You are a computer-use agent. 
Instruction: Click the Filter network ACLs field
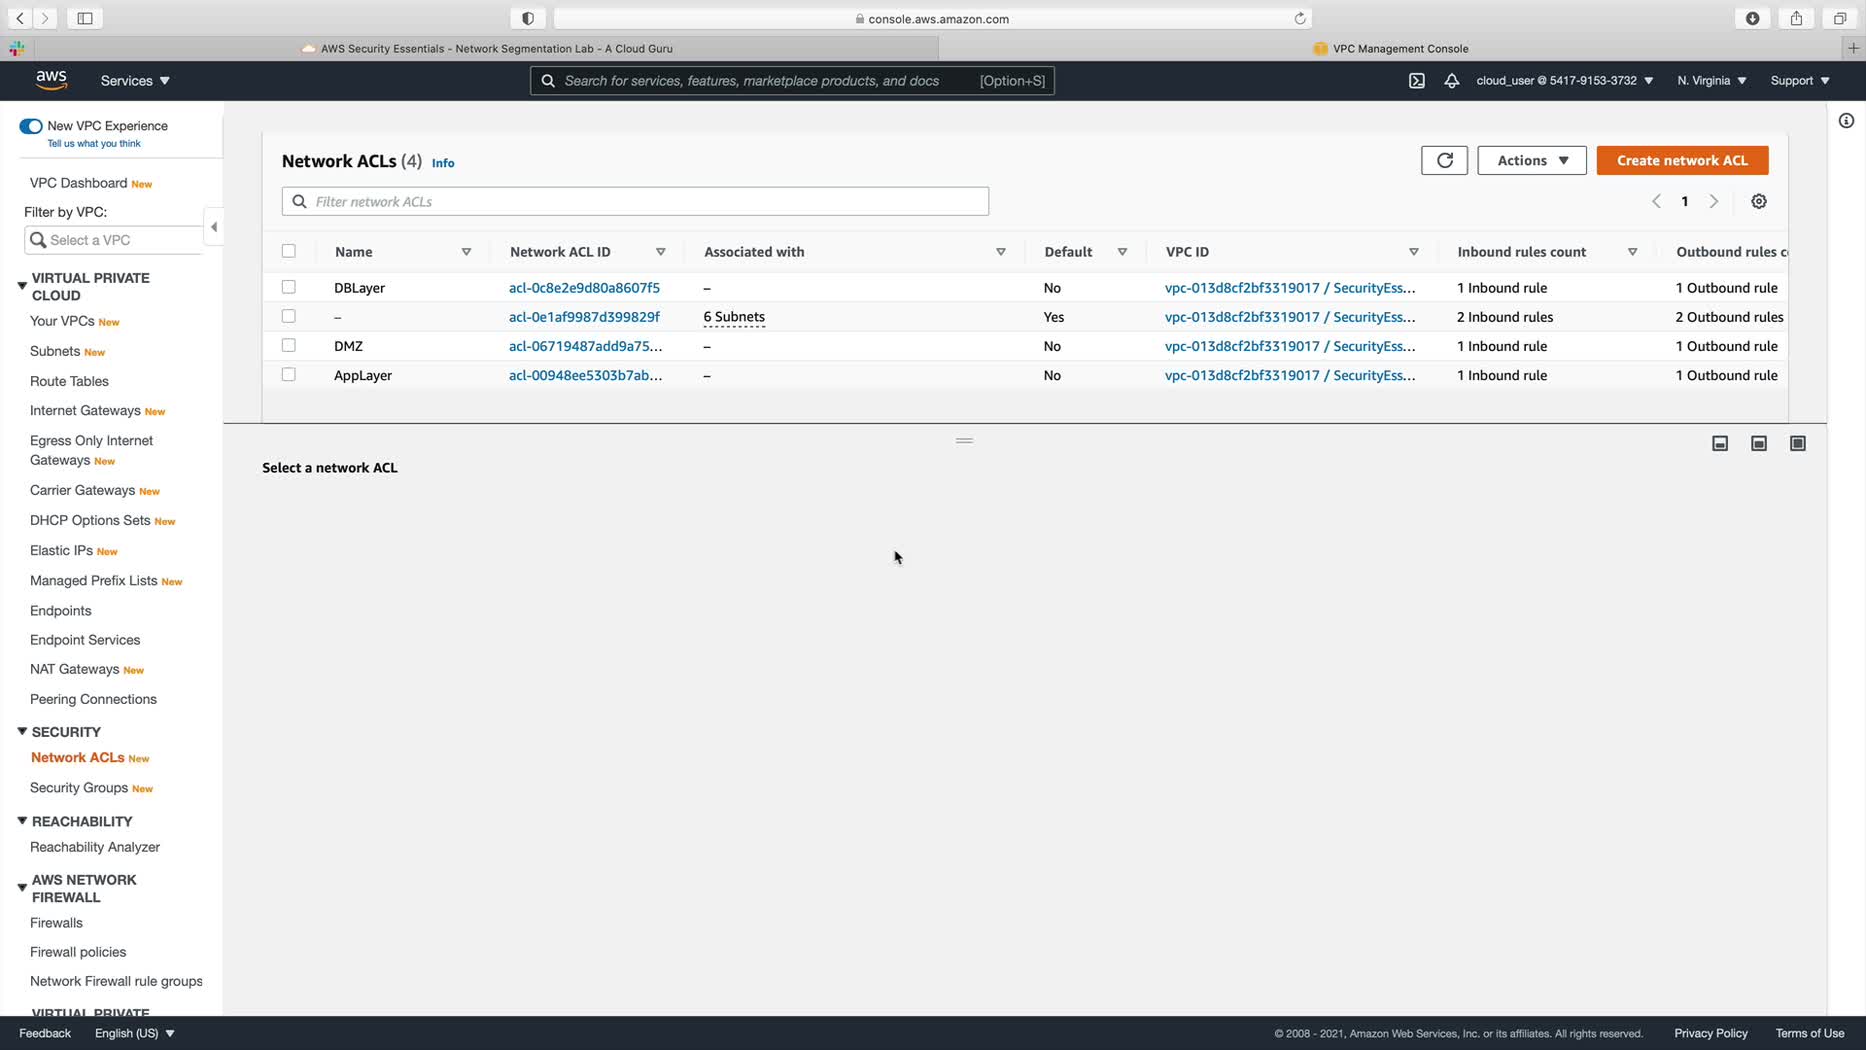635,201
